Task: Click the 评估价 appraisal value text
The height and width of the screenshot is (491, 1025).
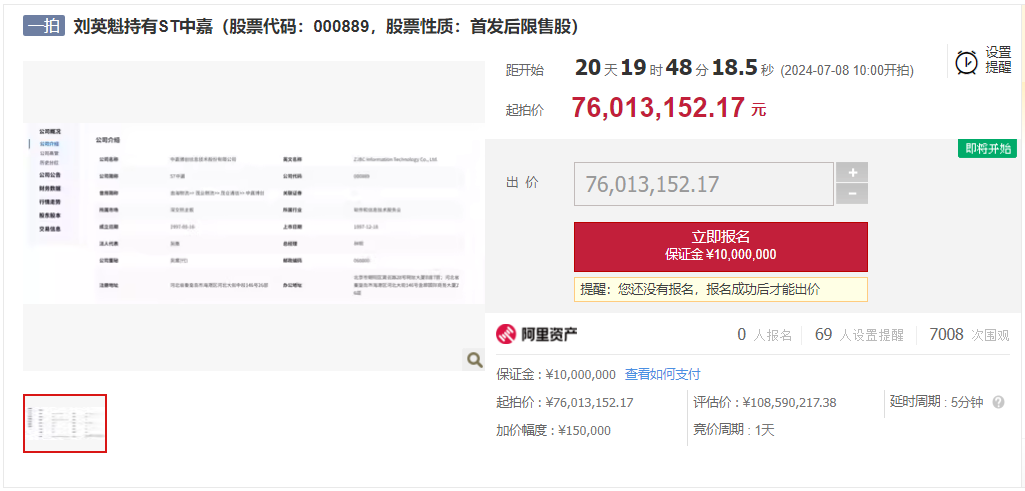Action: click(764, 403)
